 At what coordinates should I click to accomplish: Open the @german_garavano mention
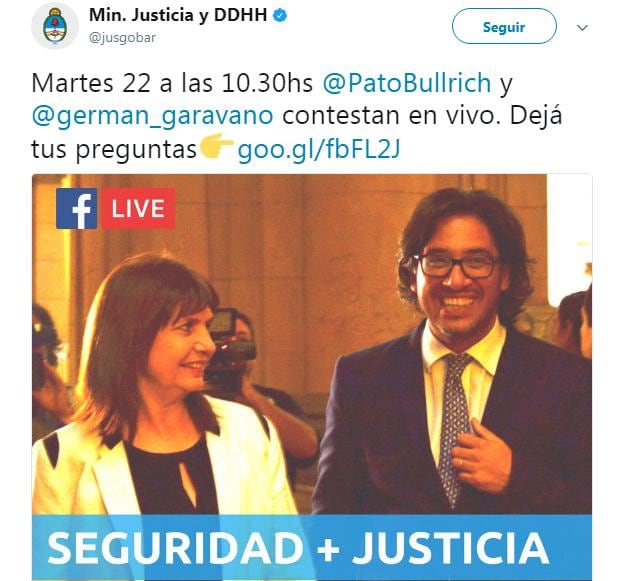(x=152, y=116)
